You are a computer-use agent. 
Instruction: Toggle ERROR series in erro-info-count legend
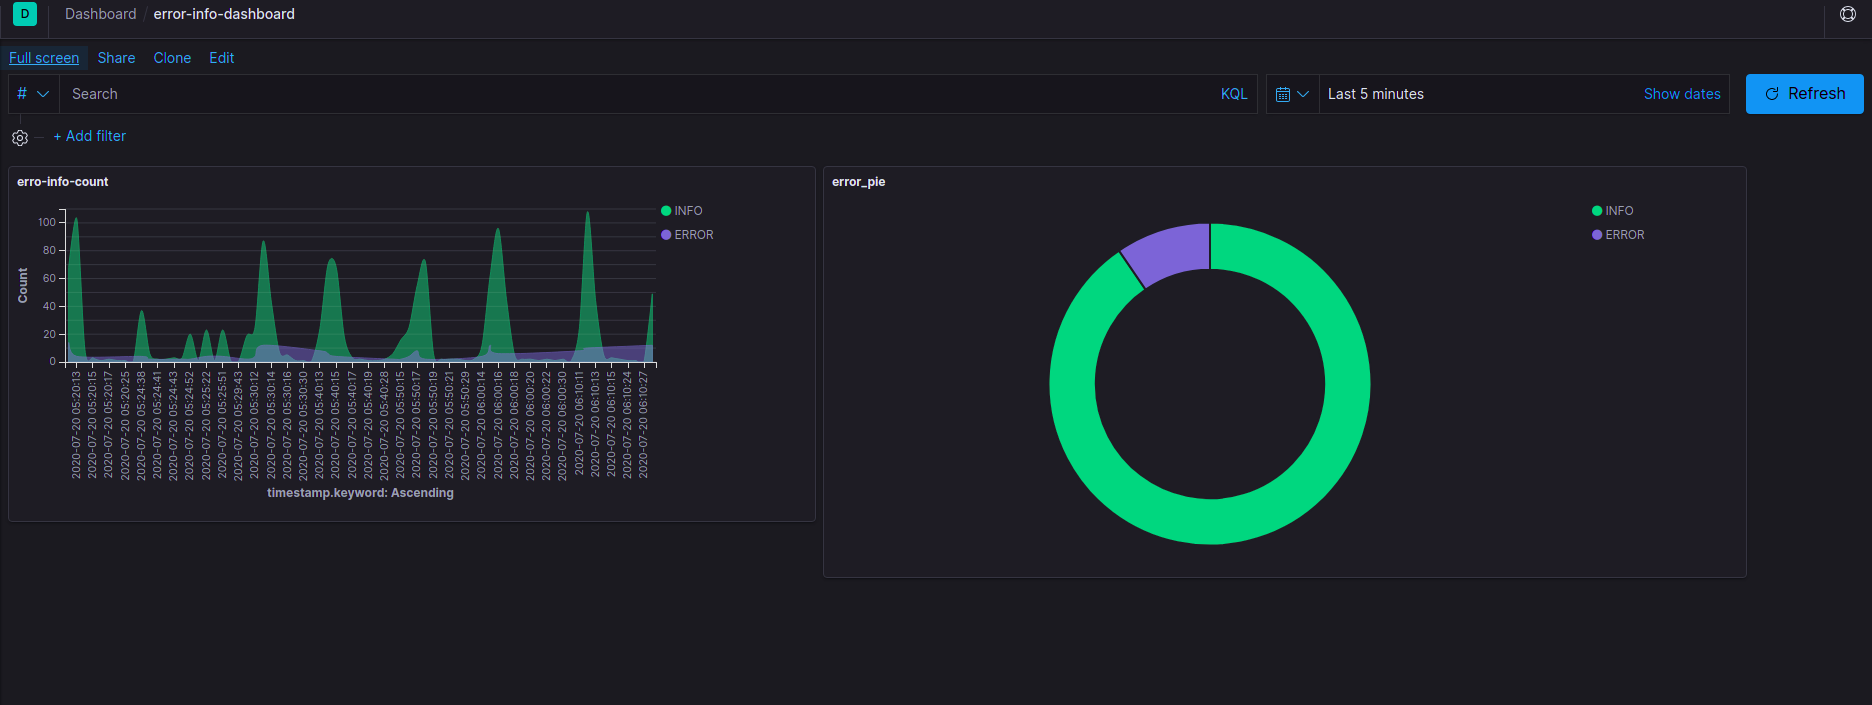(693, 235)
